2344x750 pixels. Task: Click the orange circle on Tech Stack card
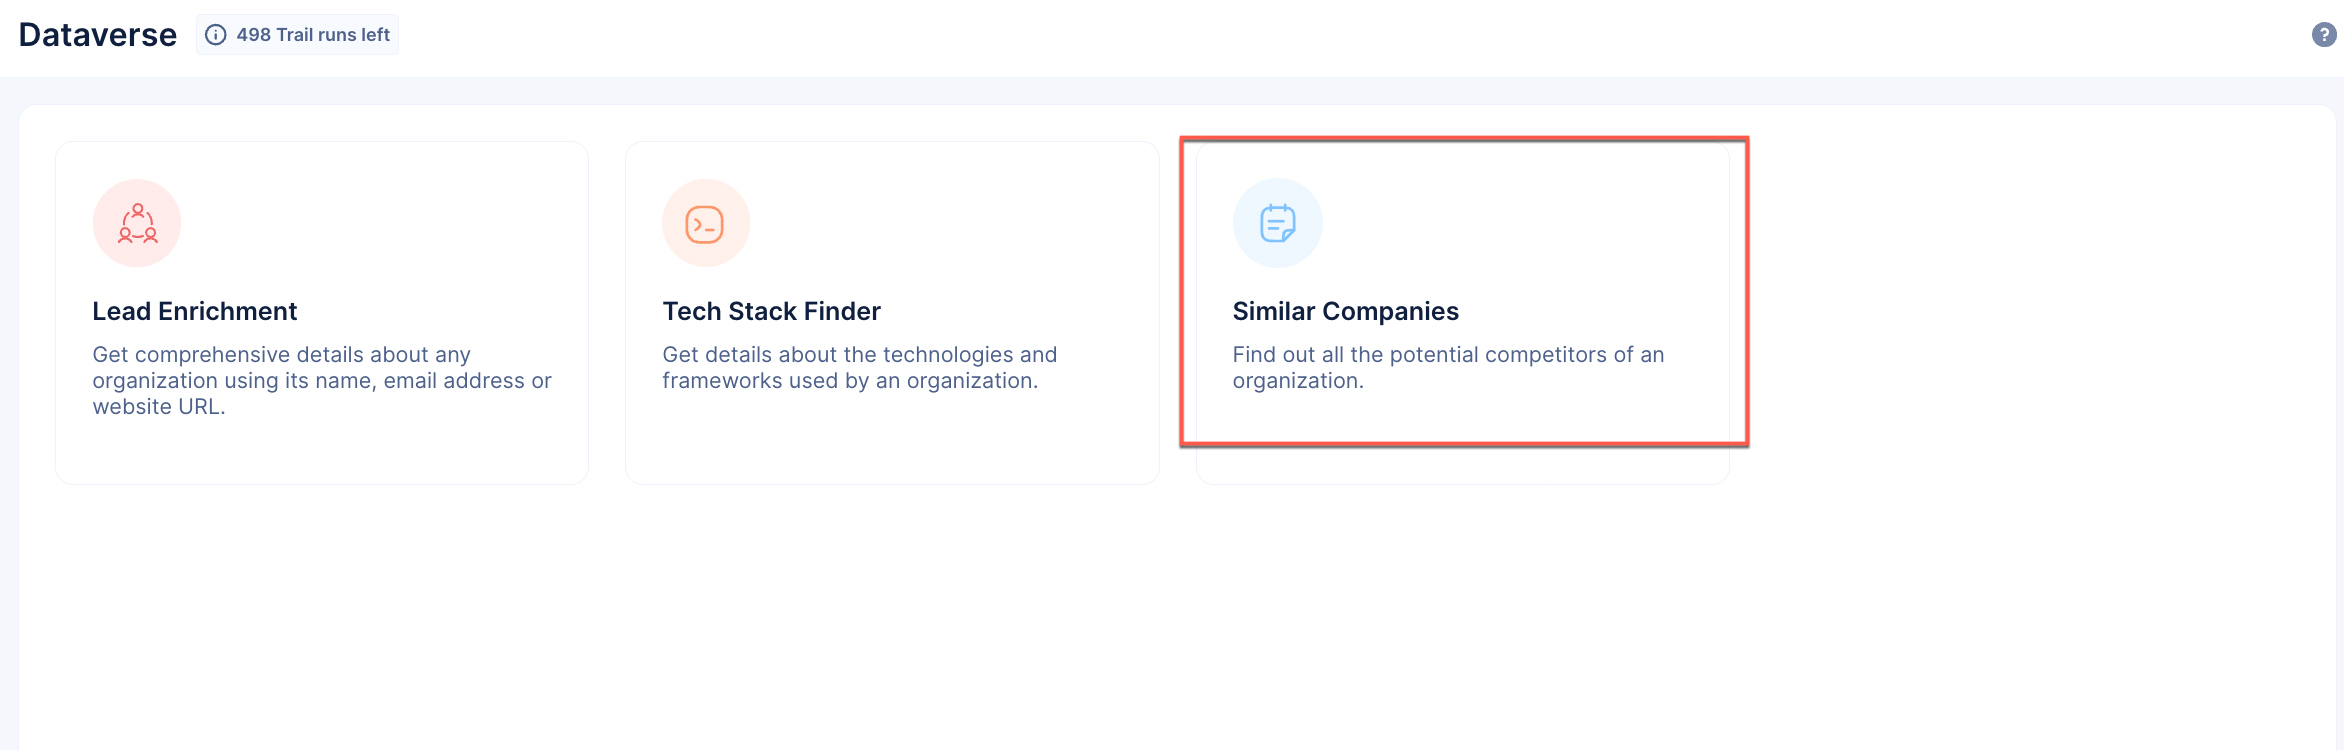pos(706,223)
